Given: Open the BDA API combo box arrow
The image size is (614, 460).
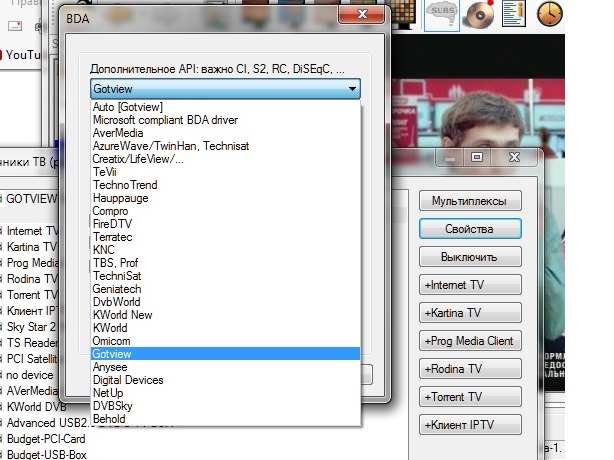Looking at the screenshot, I should coord(352,89).
